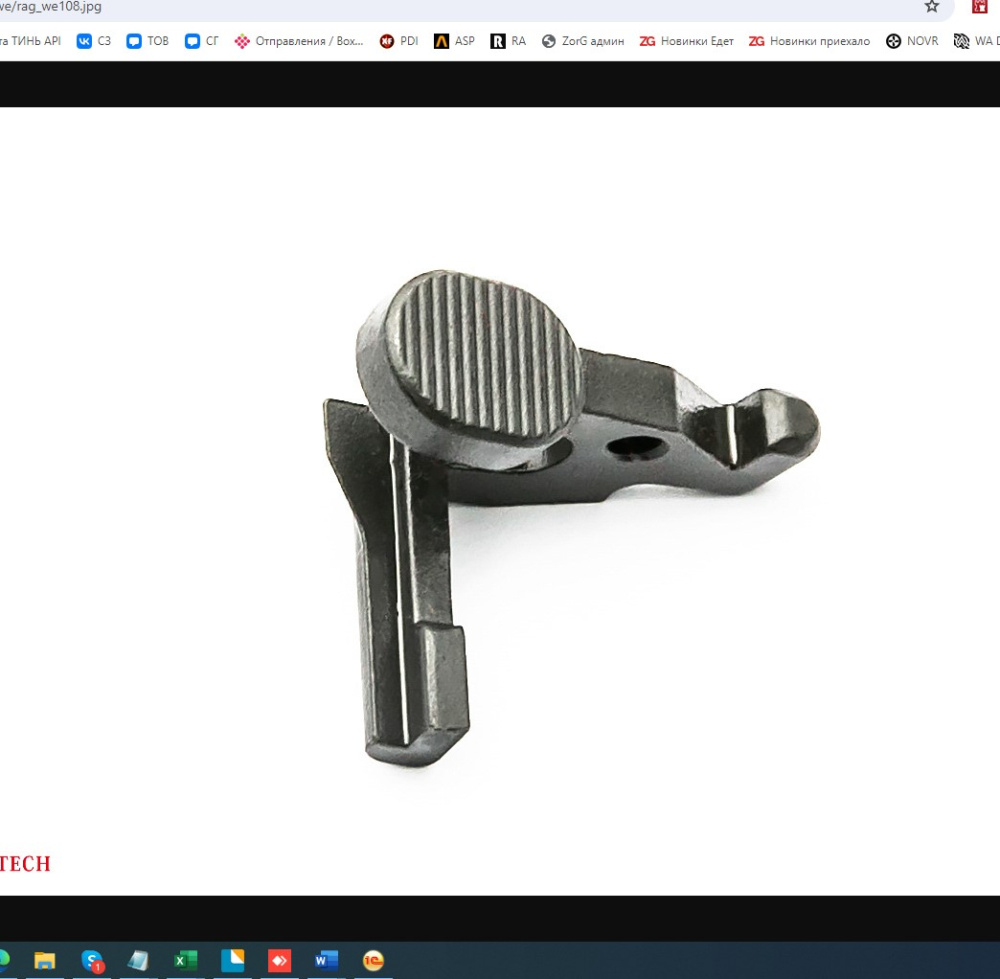Open the 'Отправления / Box...' bookmark

tap(299, 41)
